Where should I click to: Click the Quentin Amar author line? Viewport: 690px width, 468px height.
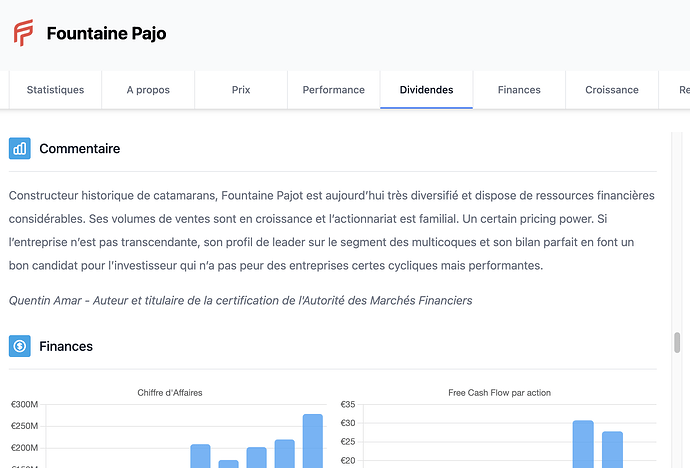click(x=240, y=300)
